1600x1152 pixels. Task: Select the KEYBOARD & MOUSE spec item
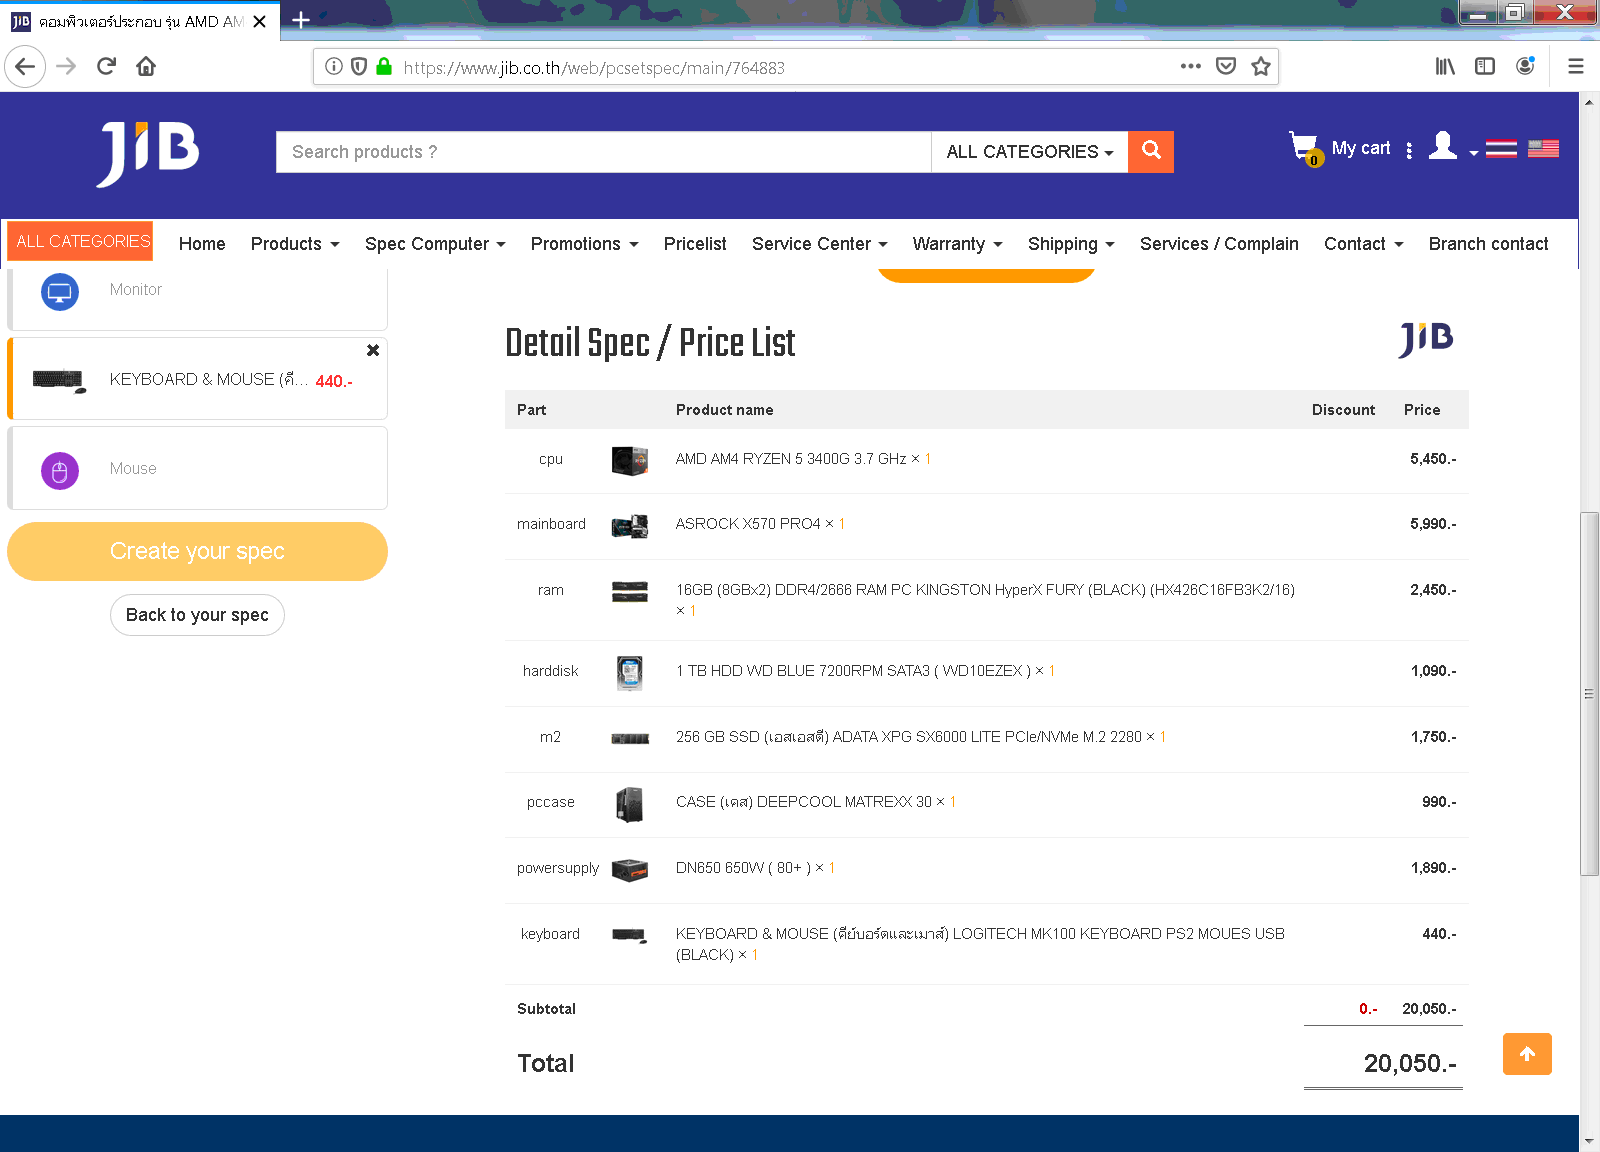[198, 379]
